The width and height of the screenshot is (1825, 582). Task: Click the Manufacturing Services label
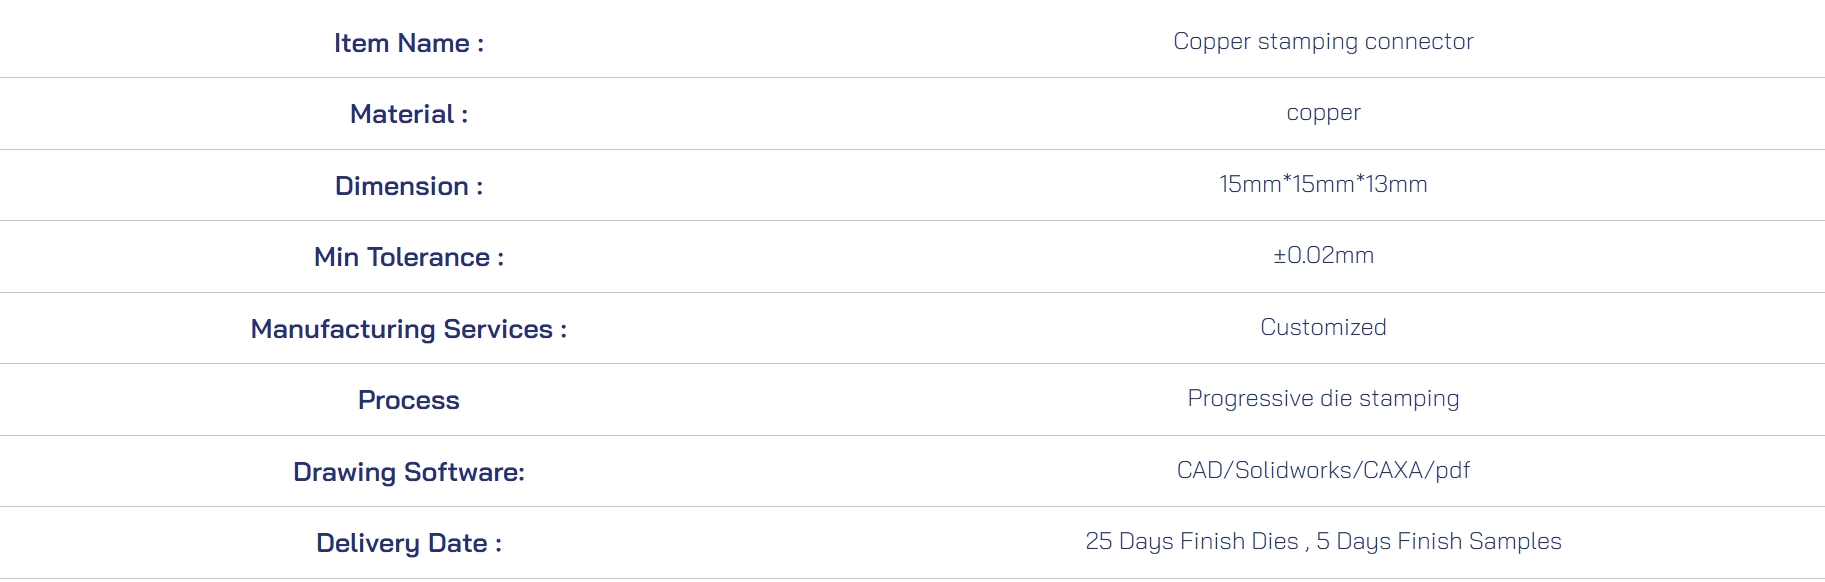tap(409, 329)
